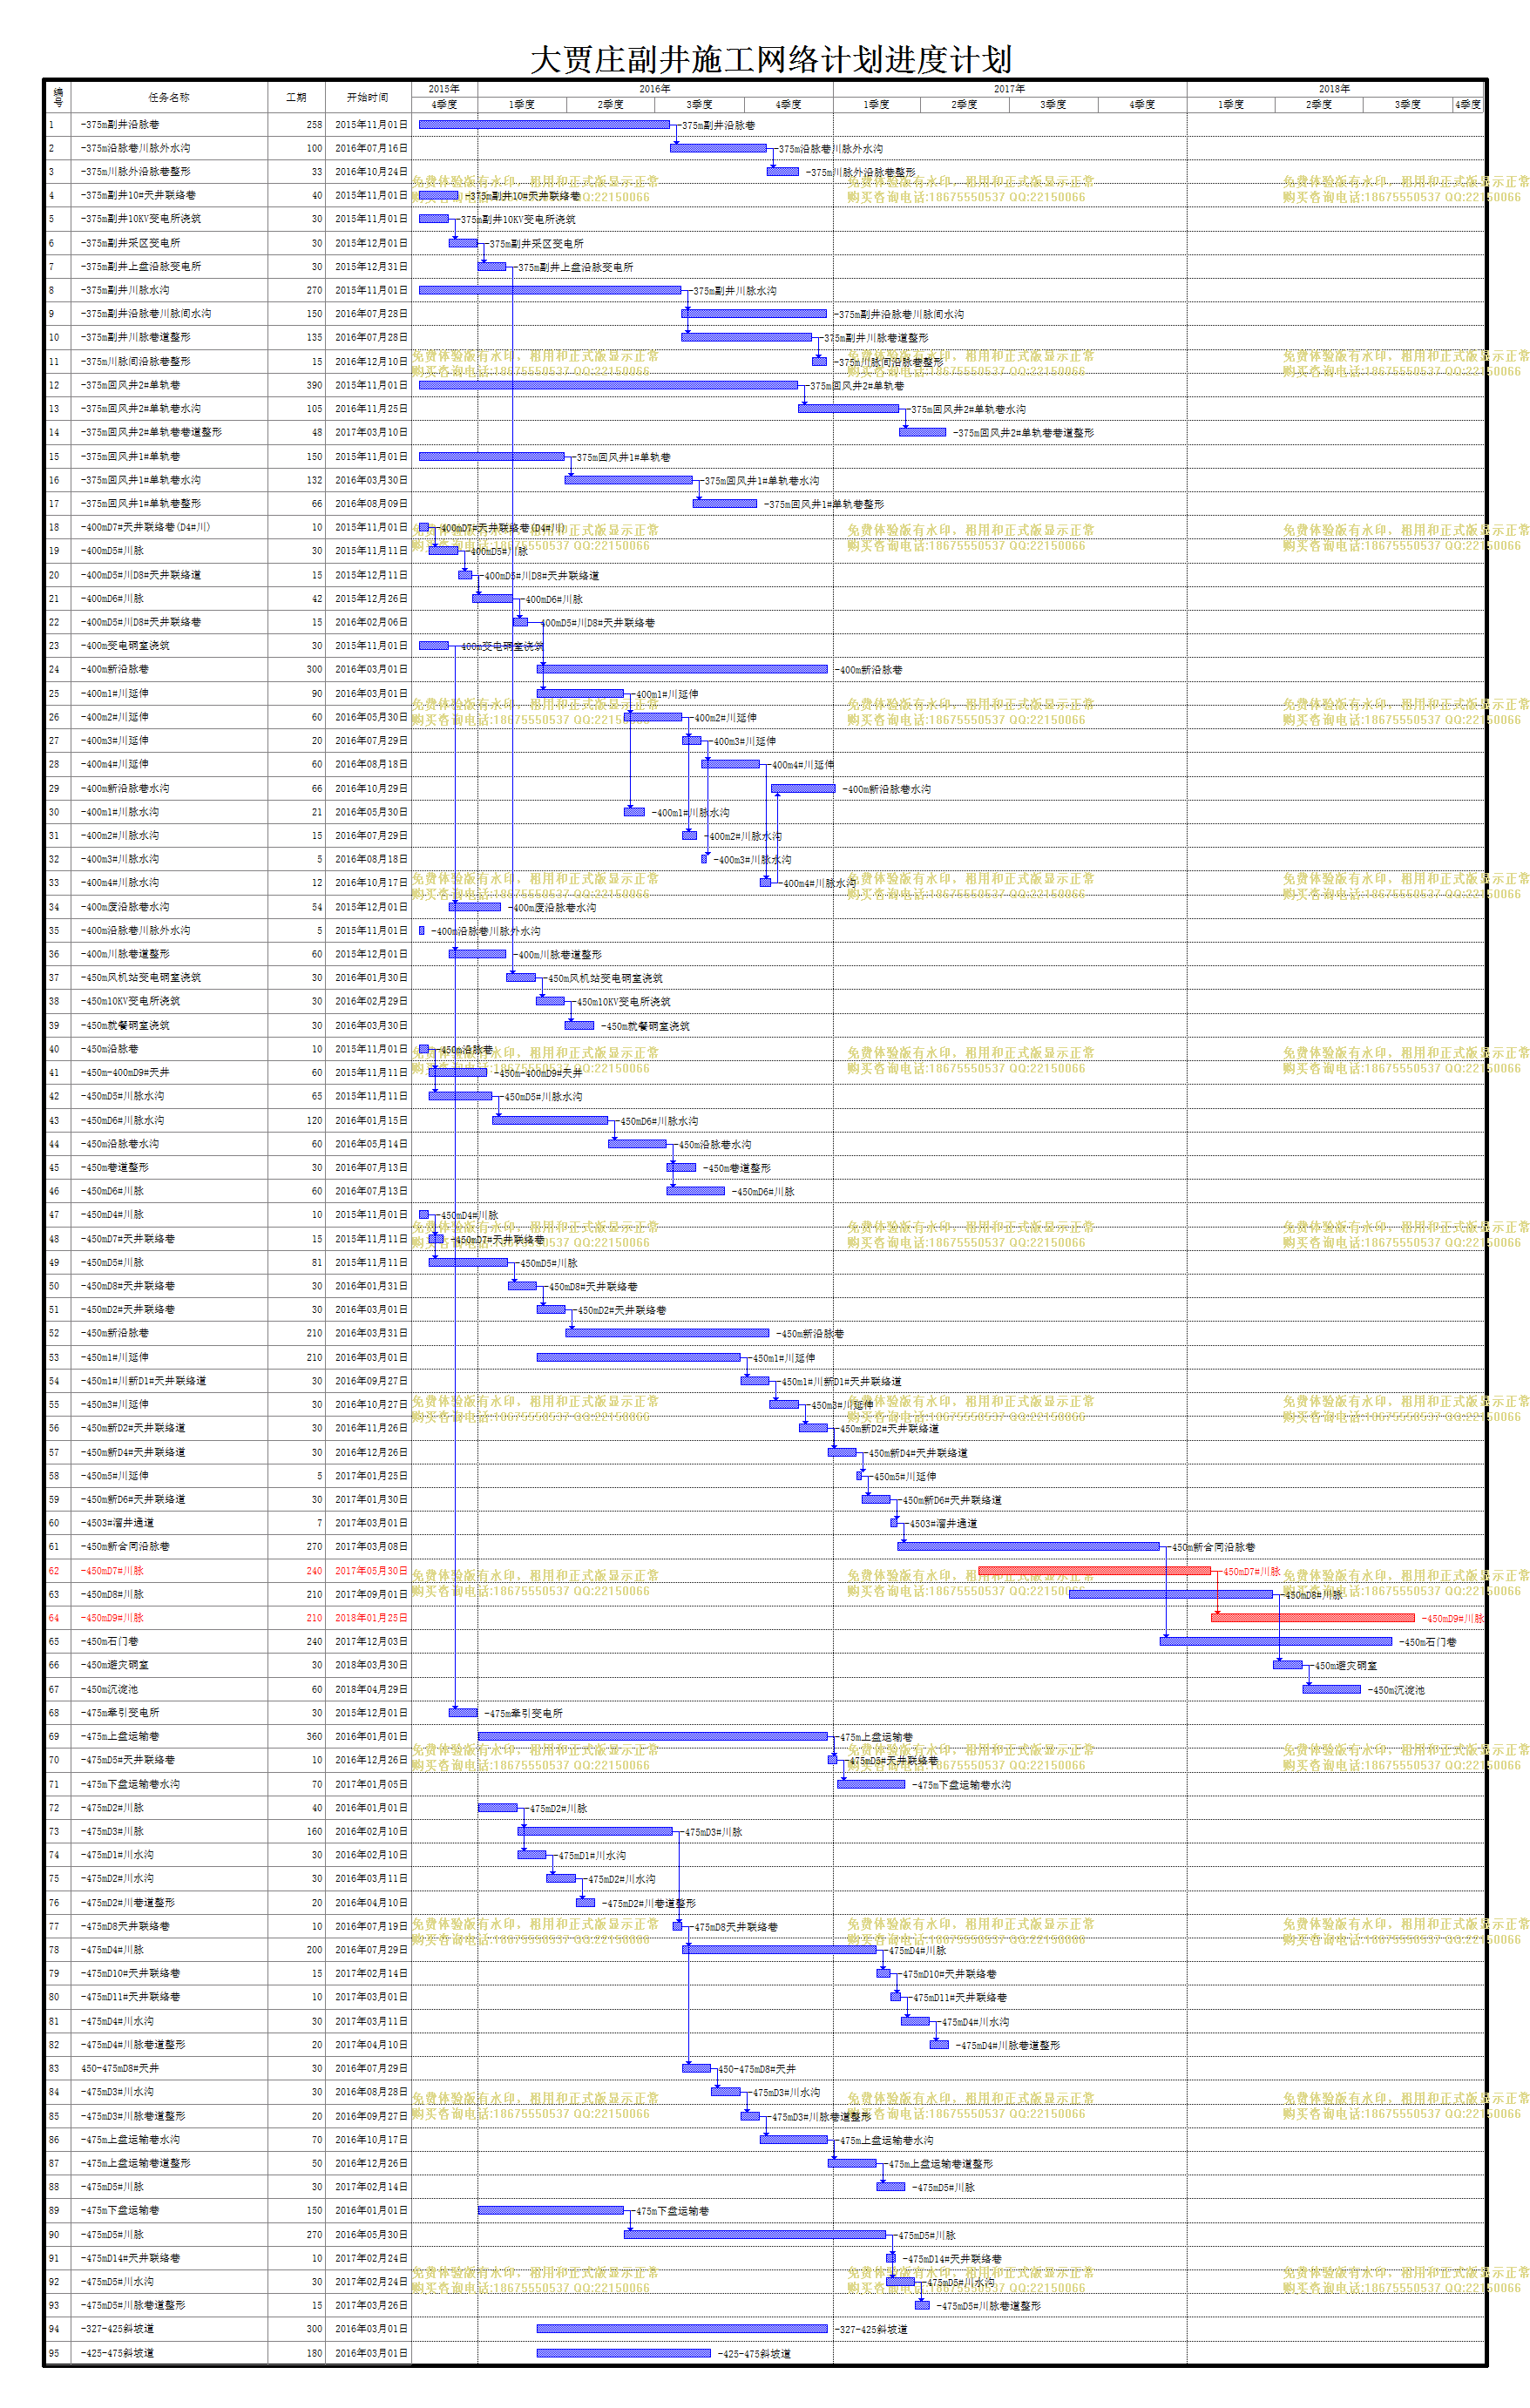Click task name cell -450m风机站变电硐室浇筑

(x=169, y=978)
